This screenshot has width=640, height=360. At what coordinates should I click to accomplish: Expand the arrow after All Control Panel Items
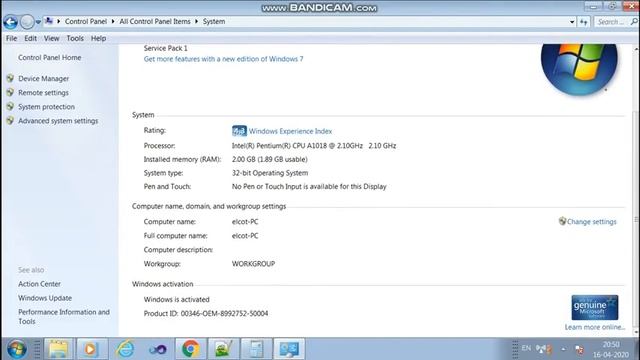pos(196,21)
